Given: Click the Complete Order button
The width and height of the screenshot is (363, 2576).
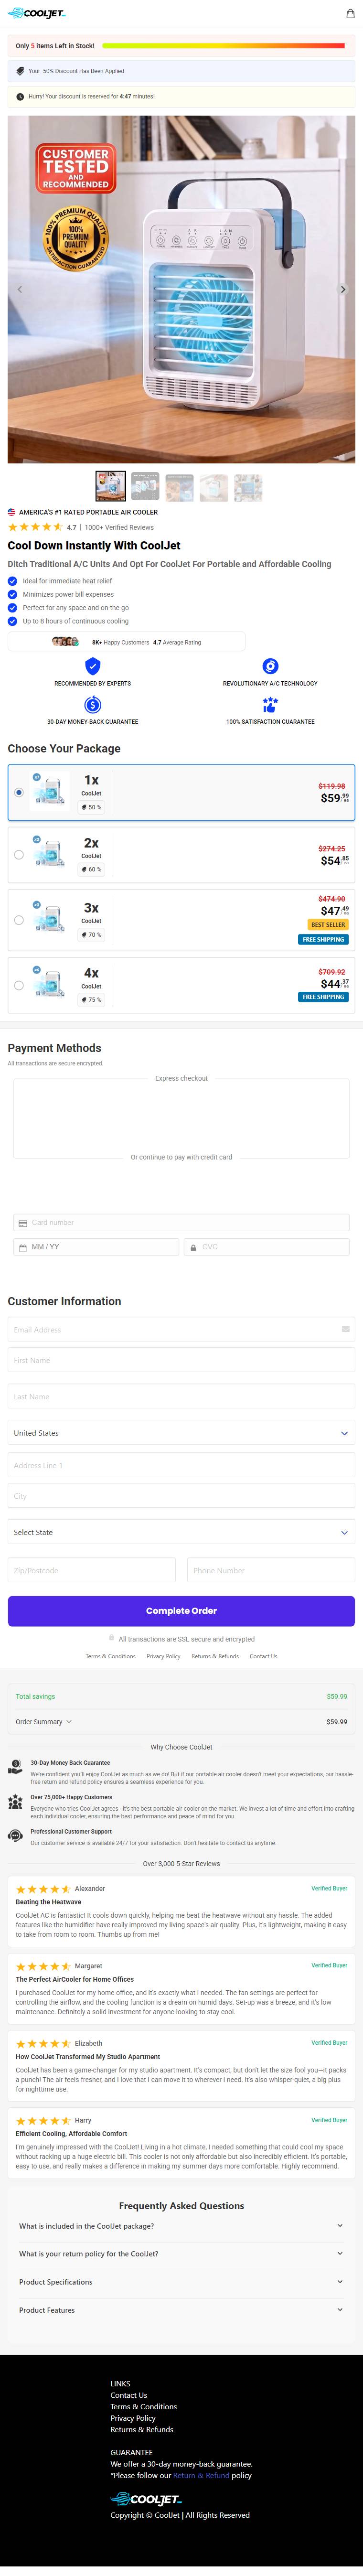Looking at the screenshot, I should coord(181,1611).
